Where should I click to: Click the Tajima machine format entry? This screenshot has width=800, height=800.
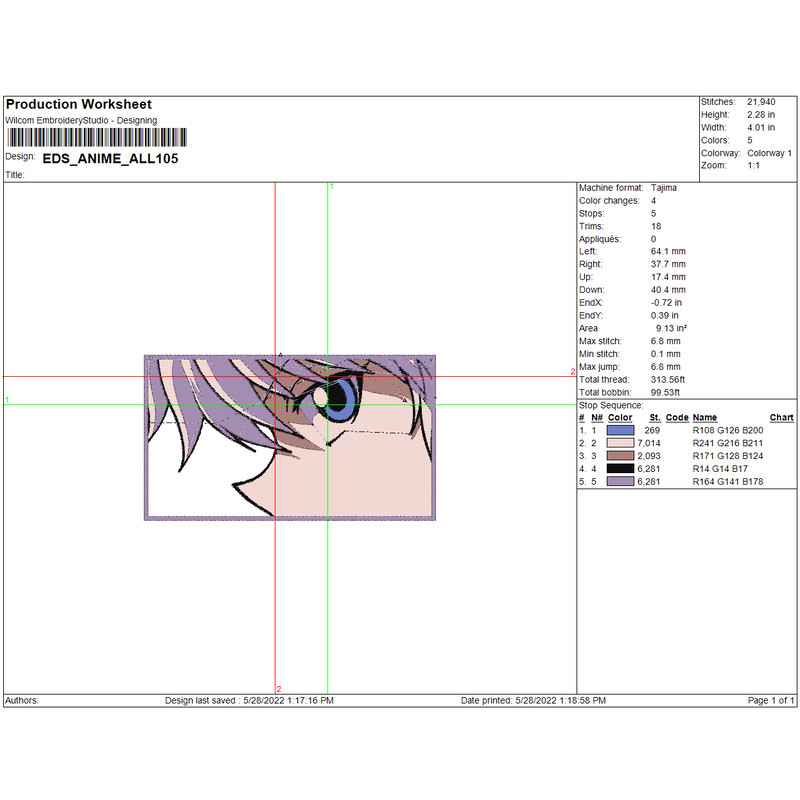click(x=664, y=188)
